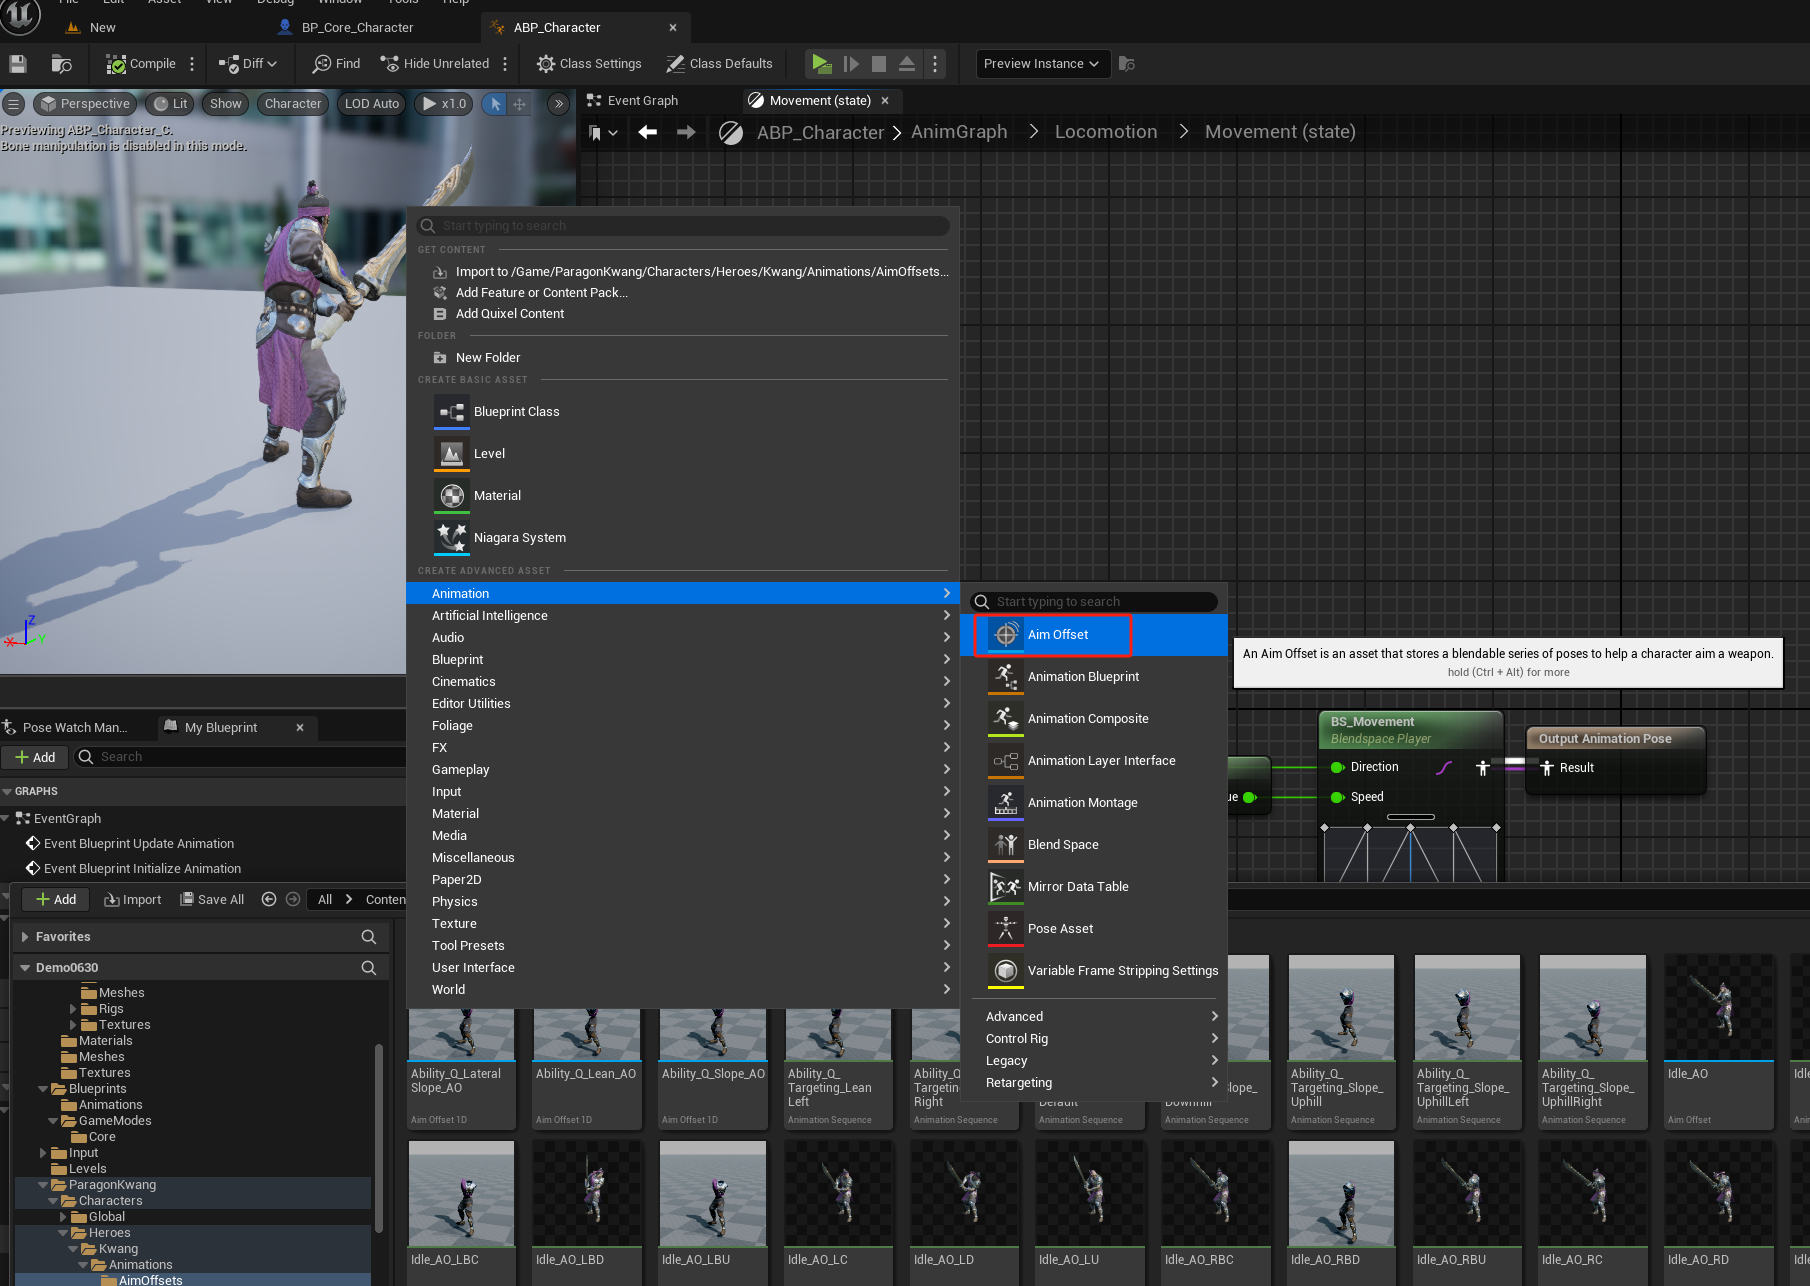Select Add Feature or Content Pack
The height and width of the screenshot is (1286, 1810).
[x=541, y=293]
